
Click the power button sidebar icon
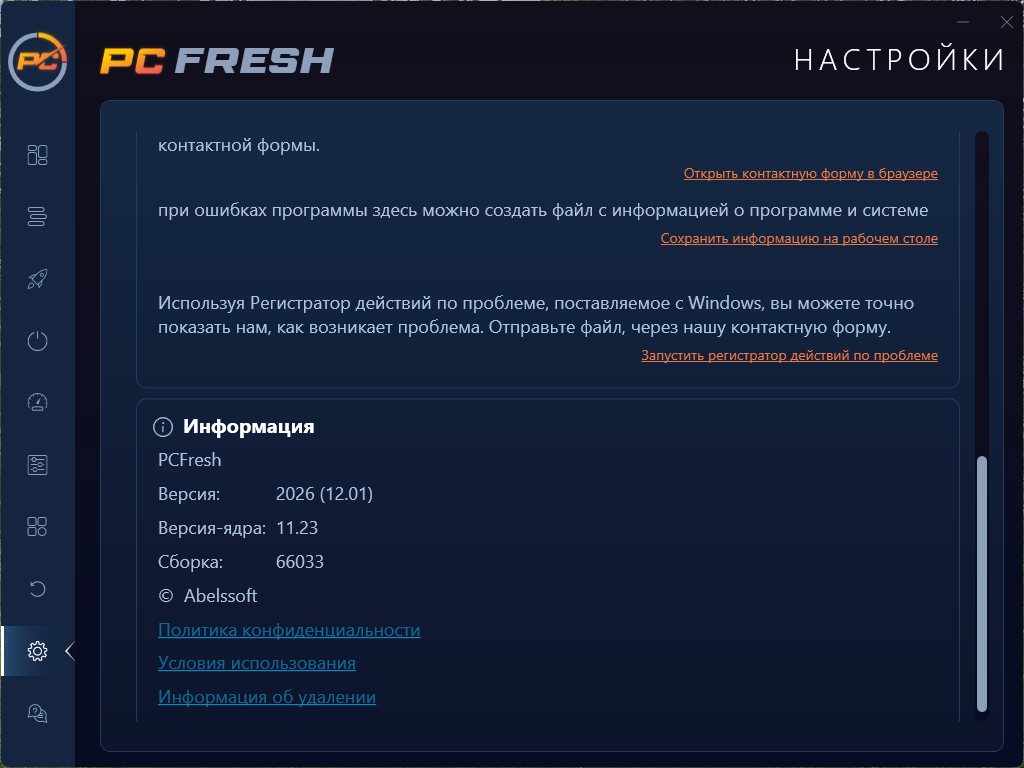(37, 341)
